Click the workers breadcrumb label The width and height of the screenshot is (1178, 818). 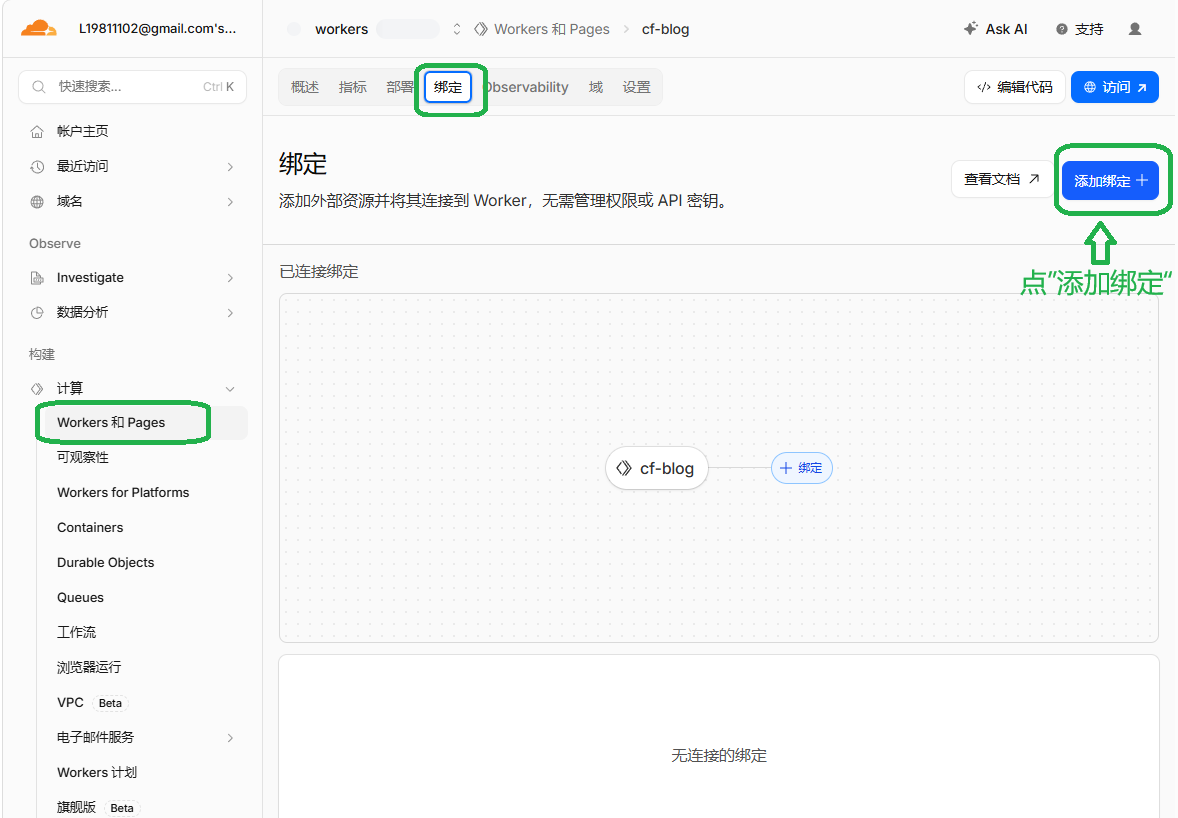(x=341, y=29)
